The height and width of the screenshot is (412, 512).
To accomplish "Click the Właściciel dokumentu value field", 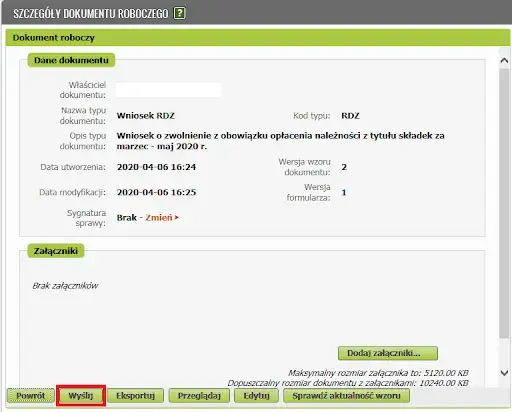I will click(x=168, y=90).
